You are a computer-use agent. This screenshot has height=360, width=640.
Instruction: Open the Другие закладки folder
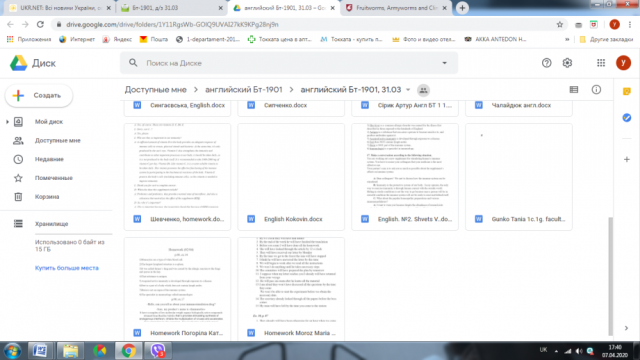pos(606,39)
